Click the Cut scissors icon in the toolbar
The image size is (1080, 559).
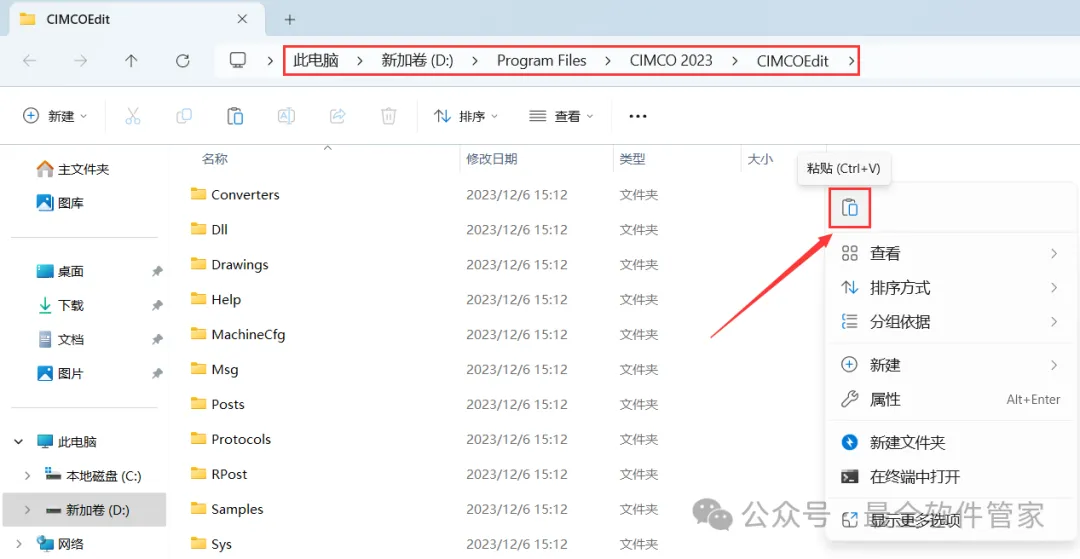pyautogui.click(x=133, y=116)
